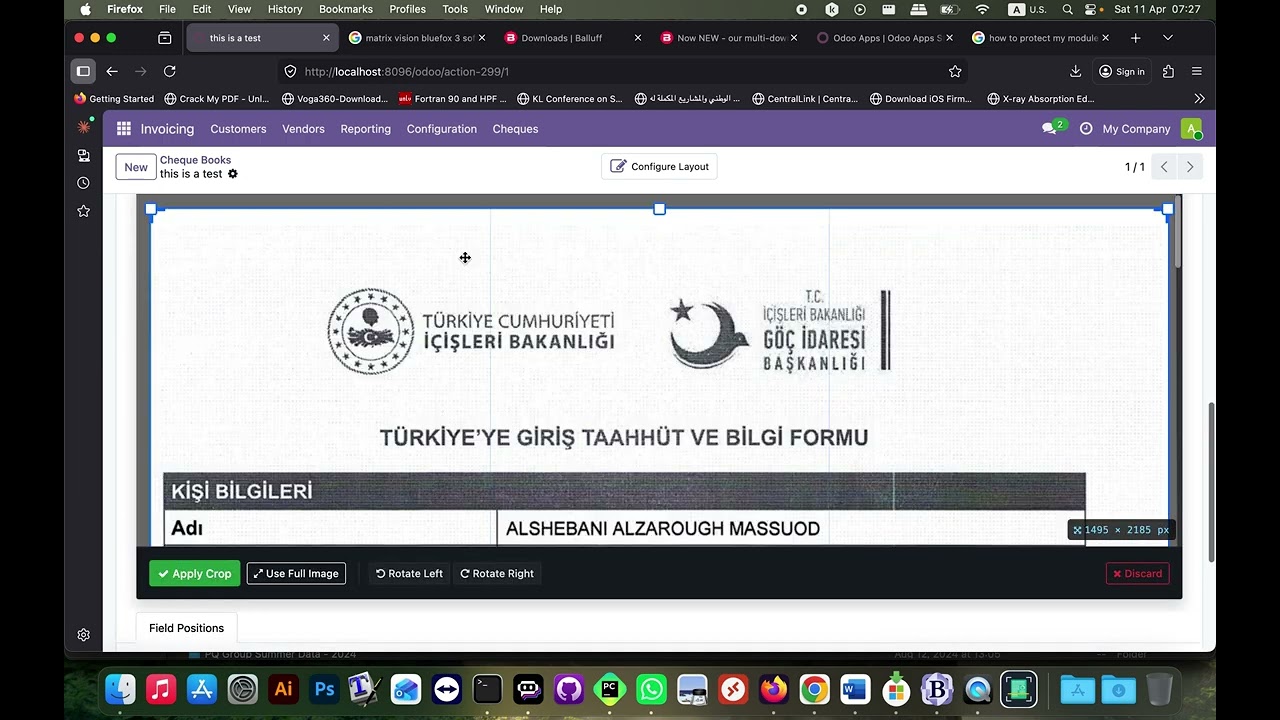Open the Firefox hamburger application menu
This screenshot has width=1280, height=720.
click(x=1197, y=71)
